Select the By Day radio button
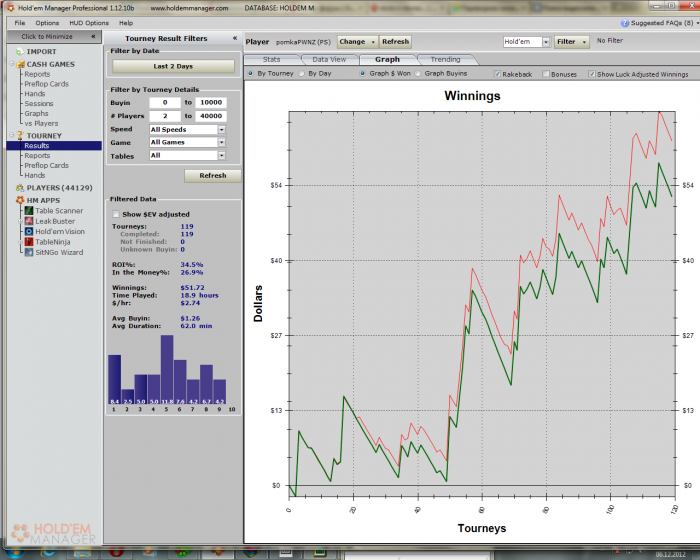This screenshot has width=700, height=560. coord(302,73)
